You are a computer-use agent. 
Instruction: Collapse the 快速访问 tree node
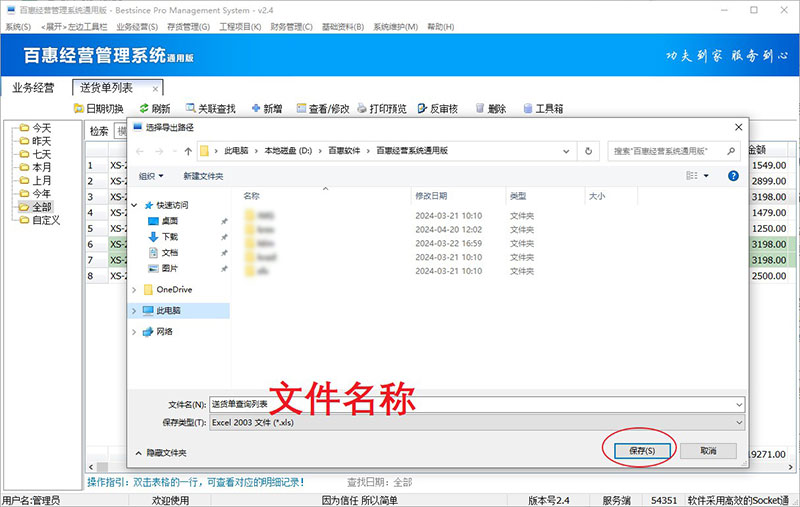(135, 205)
